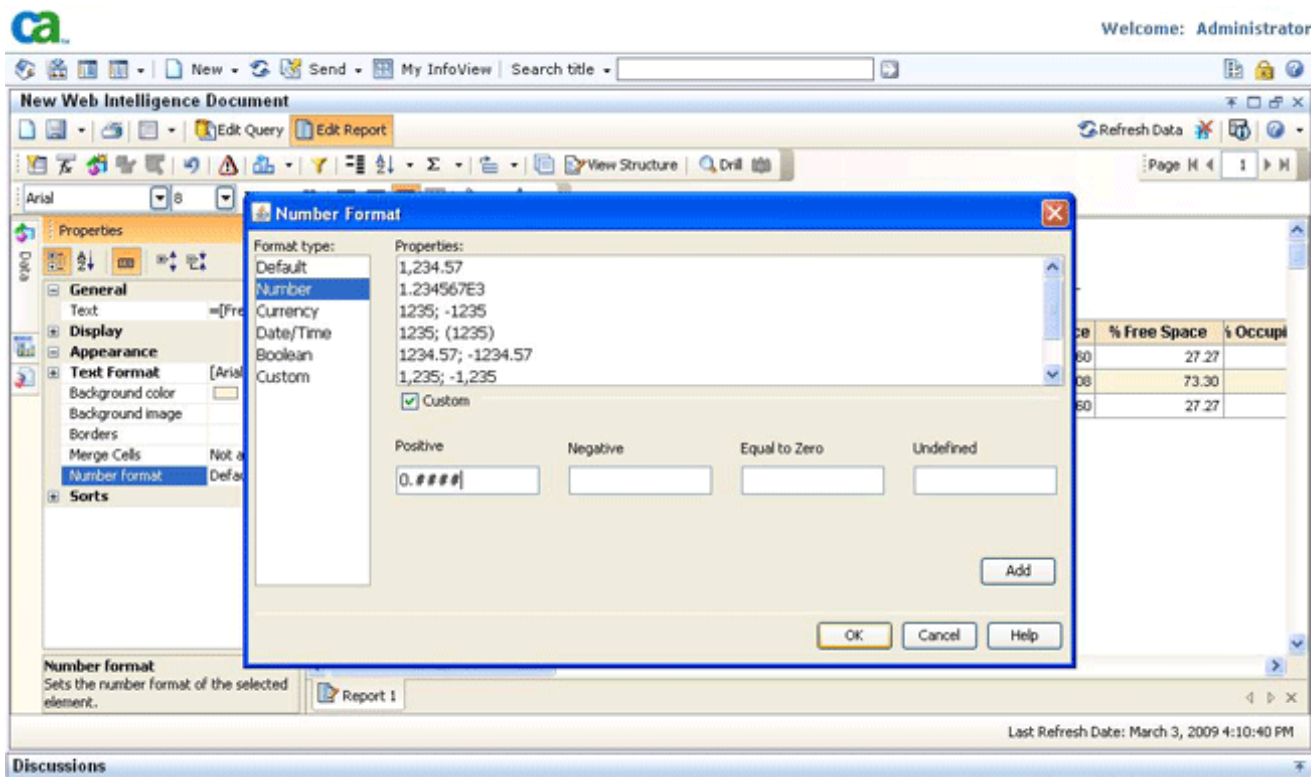Expand the Display property group
The image size is (1311, 780).
coord(55,331)
